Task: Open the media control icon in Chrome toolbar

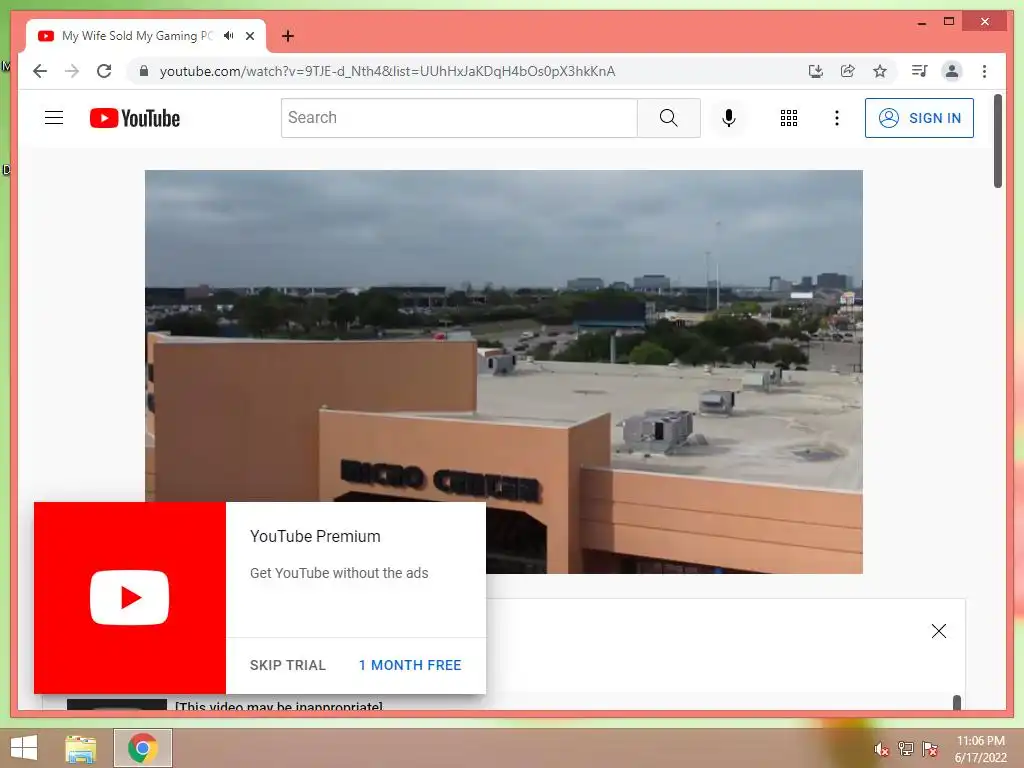Action: point(920,71)
